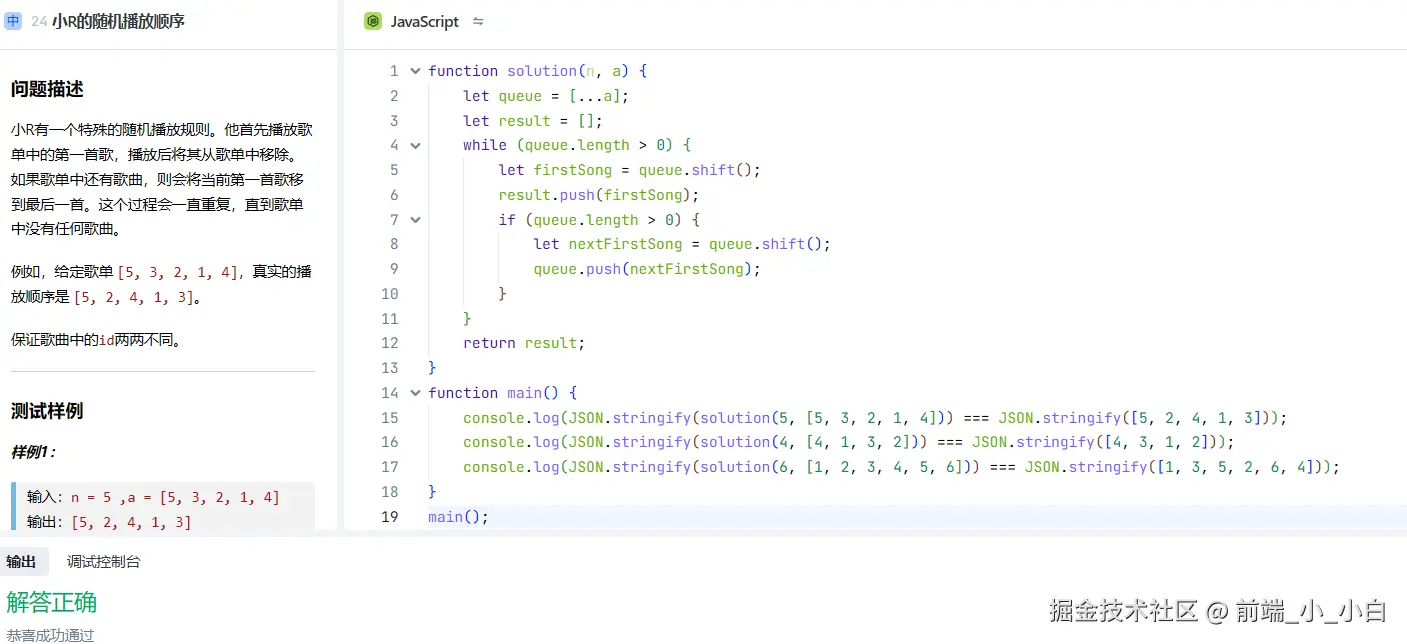The image size is (1407, 644).
Task: Click queue.push(nextFirstSong) on line 9
Action: tap(647, 269)
